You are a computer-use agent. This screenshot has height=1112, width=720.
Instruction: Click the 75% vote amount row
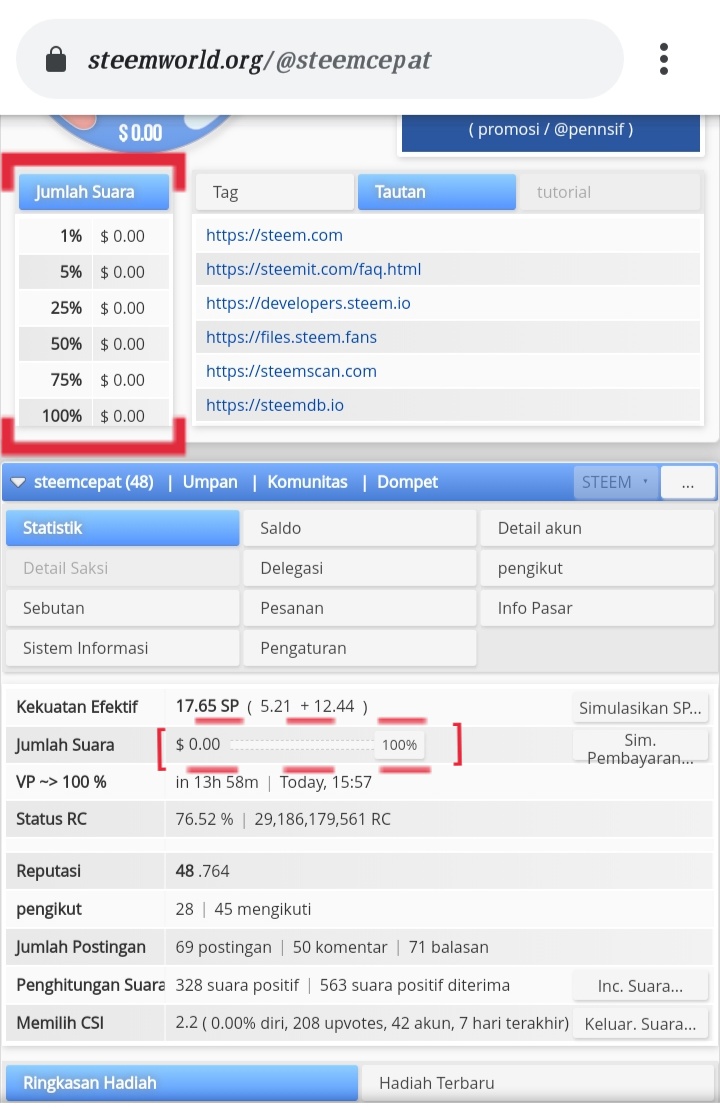(x=94, y=380)
